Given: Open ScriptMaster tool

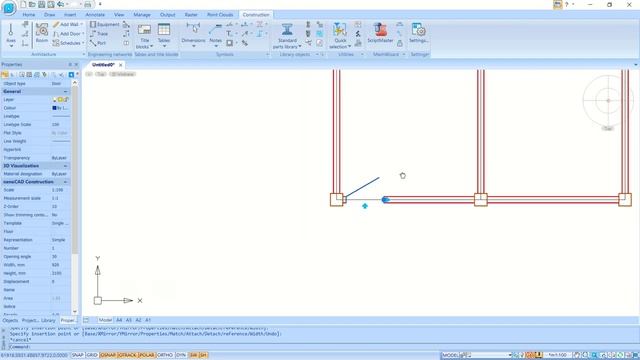Looking at the screenshot, I should (x=380, y=33).
